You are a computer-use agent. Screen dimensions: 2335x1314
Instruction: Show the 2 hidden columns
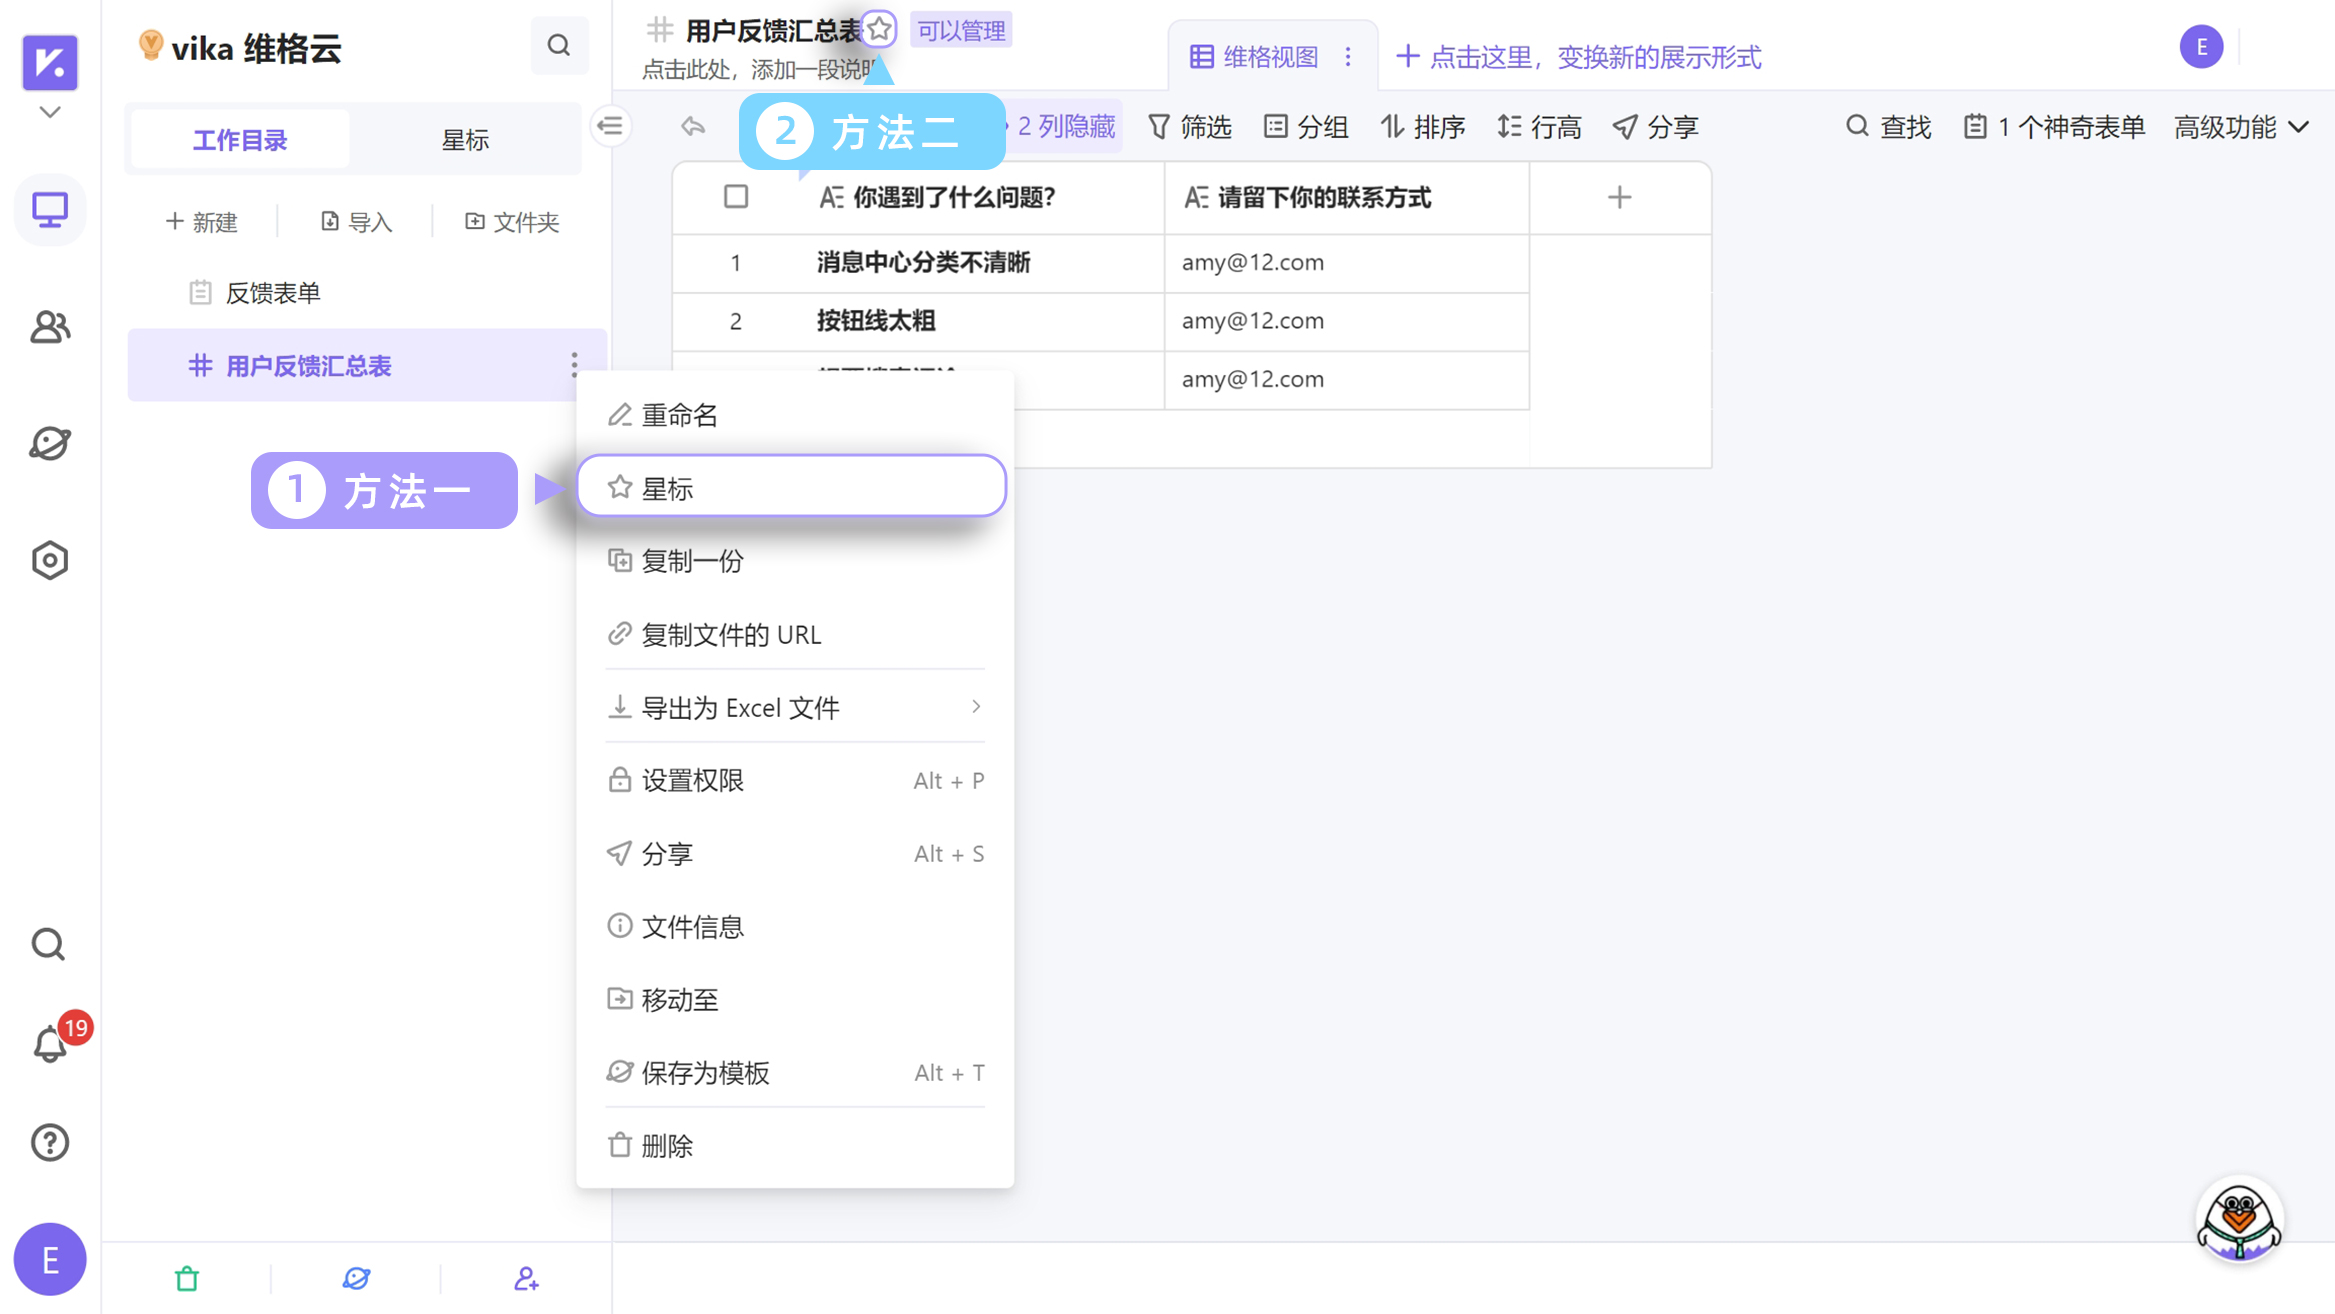click(x=1066, y=126)
